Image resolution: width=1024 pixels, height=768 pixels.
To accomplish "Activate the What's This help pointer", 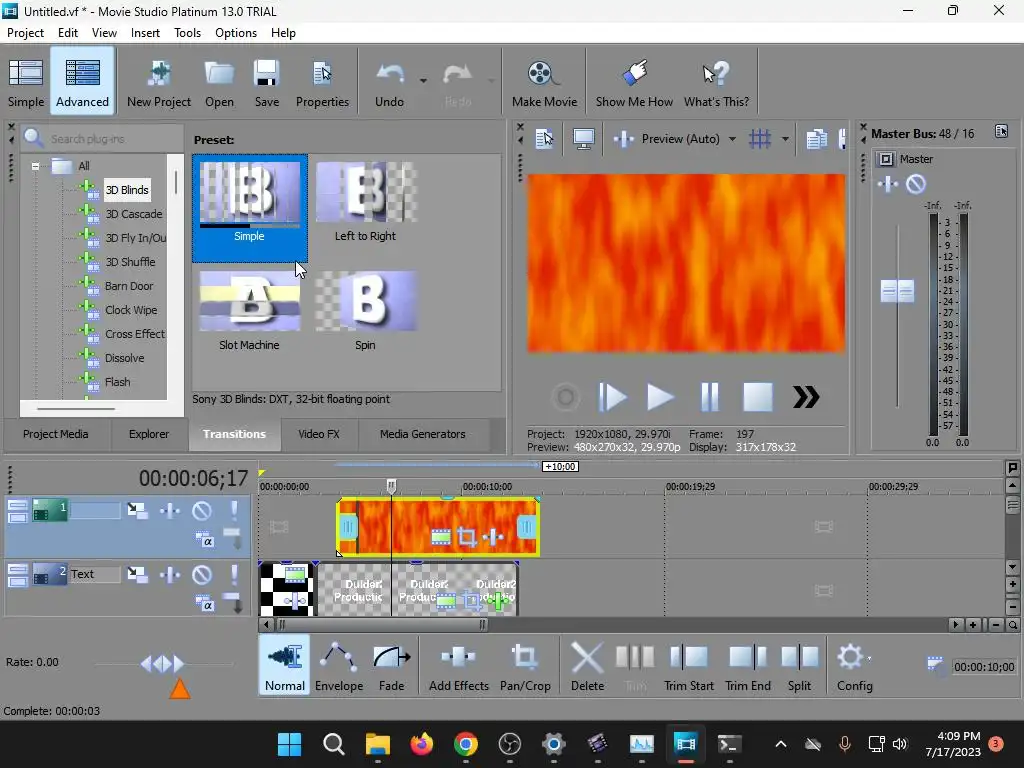I will point(716,82).
